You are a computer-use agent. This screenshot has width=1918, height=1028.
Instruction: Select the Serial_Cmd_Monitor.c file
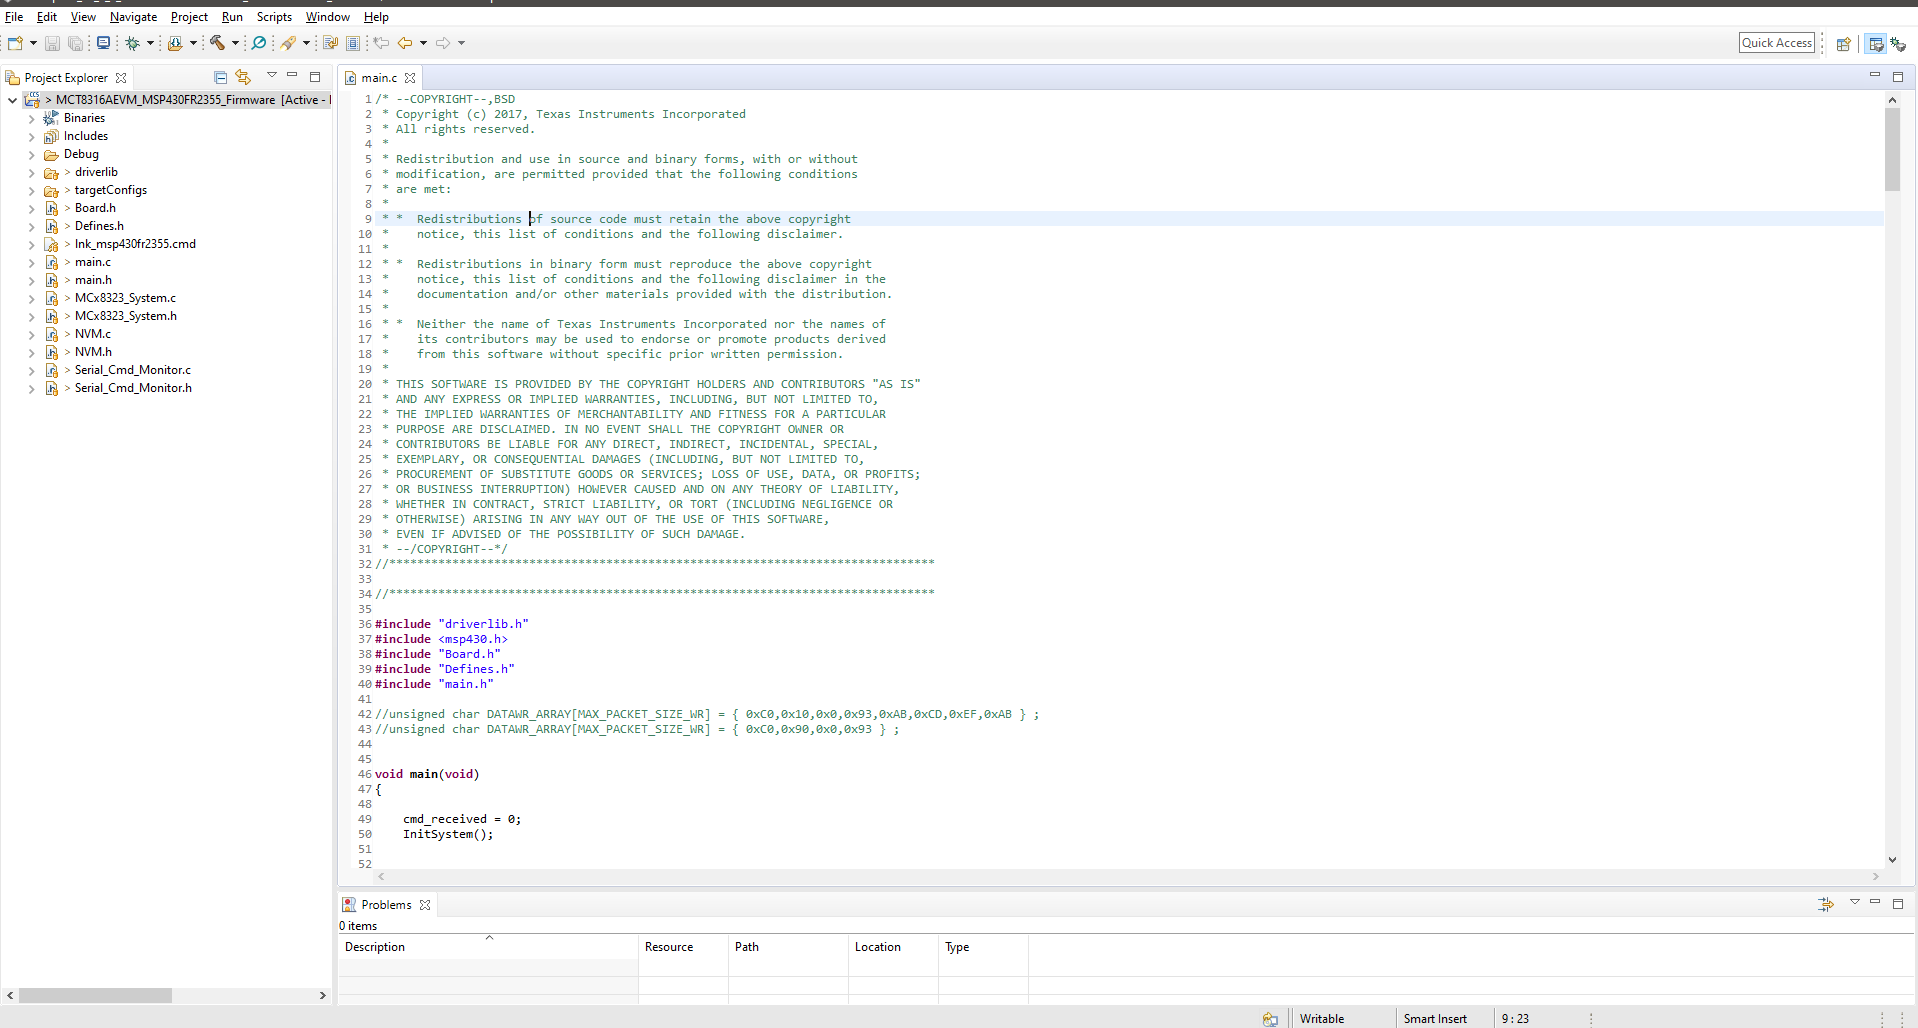click(x=132, y=369)
